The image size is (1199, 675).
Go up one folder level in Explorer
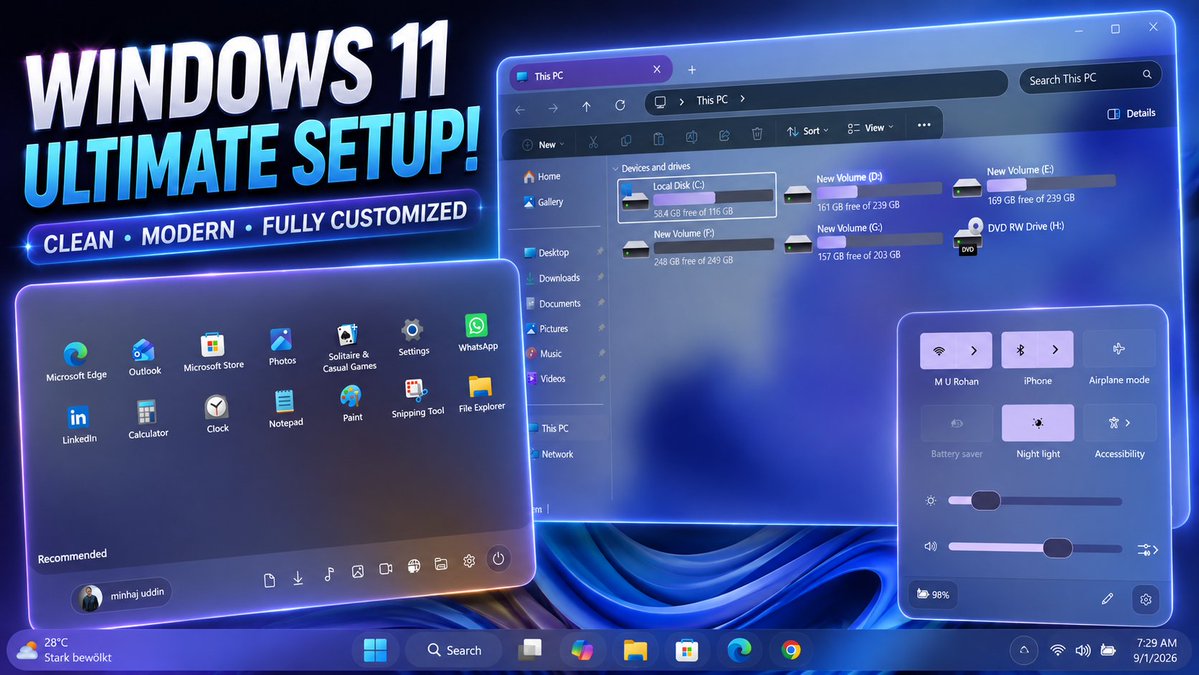[587, 107]
